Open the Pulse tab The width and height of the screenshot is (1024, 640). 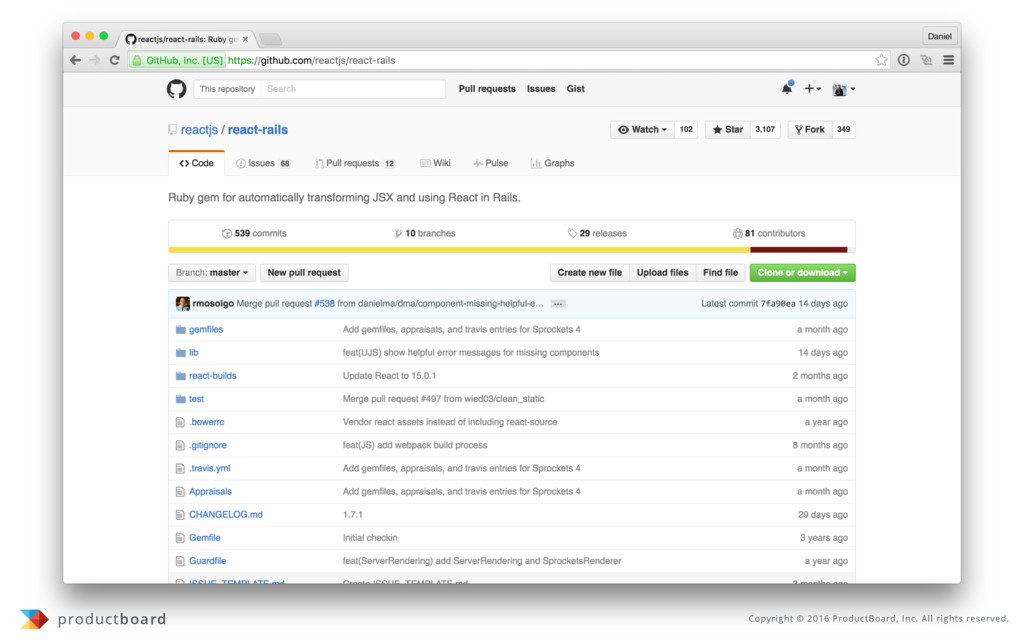(490, 163)
